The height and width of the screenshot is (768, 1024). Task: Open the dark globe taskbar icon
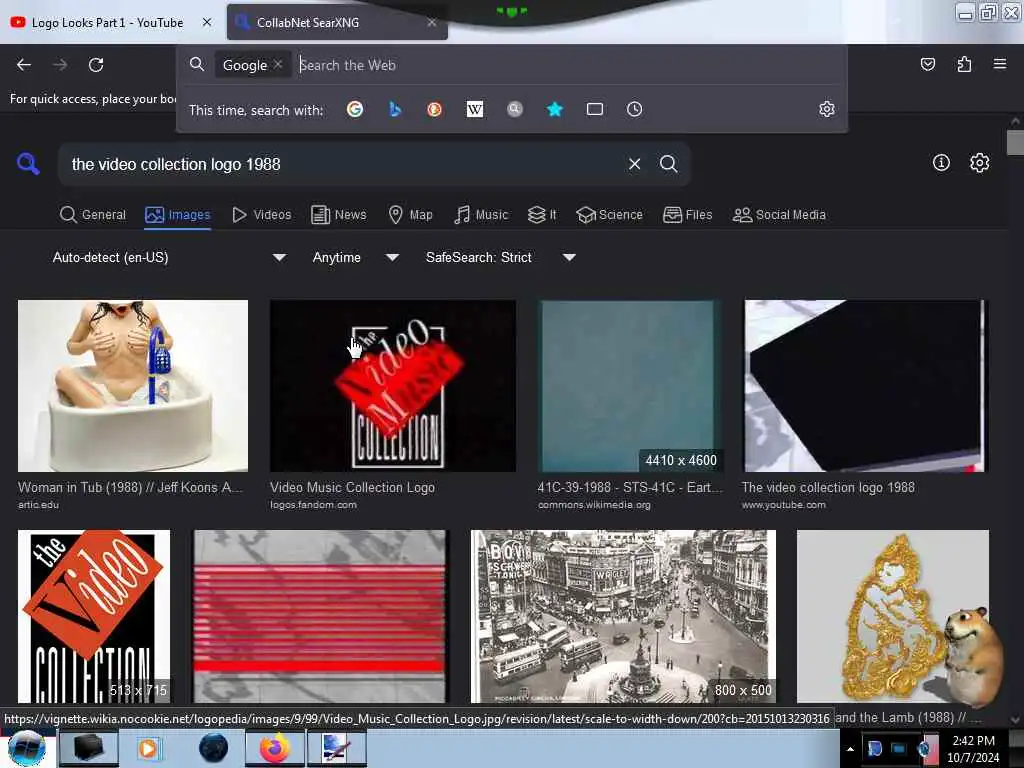click(x=214, y=748)
